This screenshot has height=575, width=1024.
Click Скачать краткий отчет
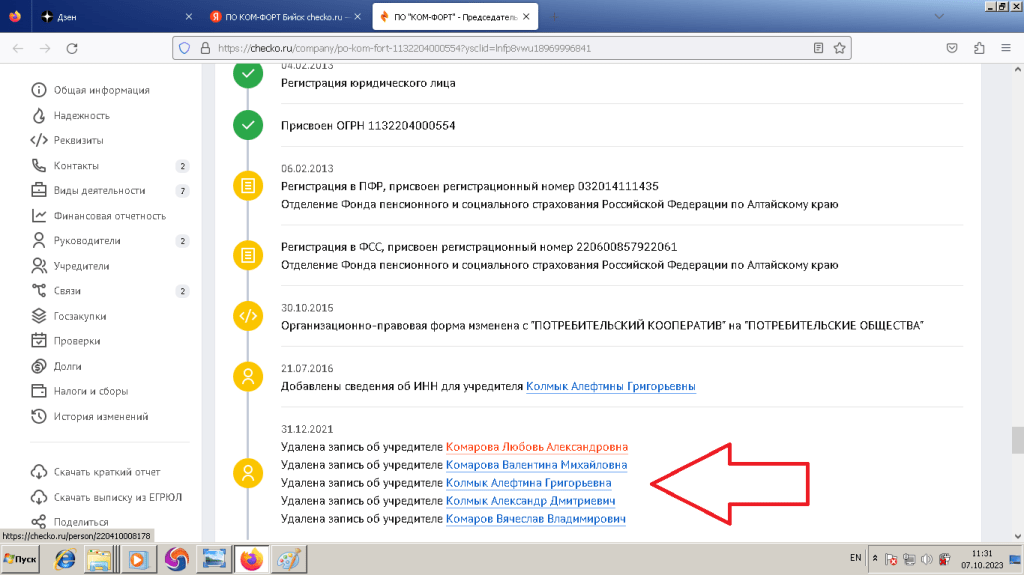click(107, 472)
